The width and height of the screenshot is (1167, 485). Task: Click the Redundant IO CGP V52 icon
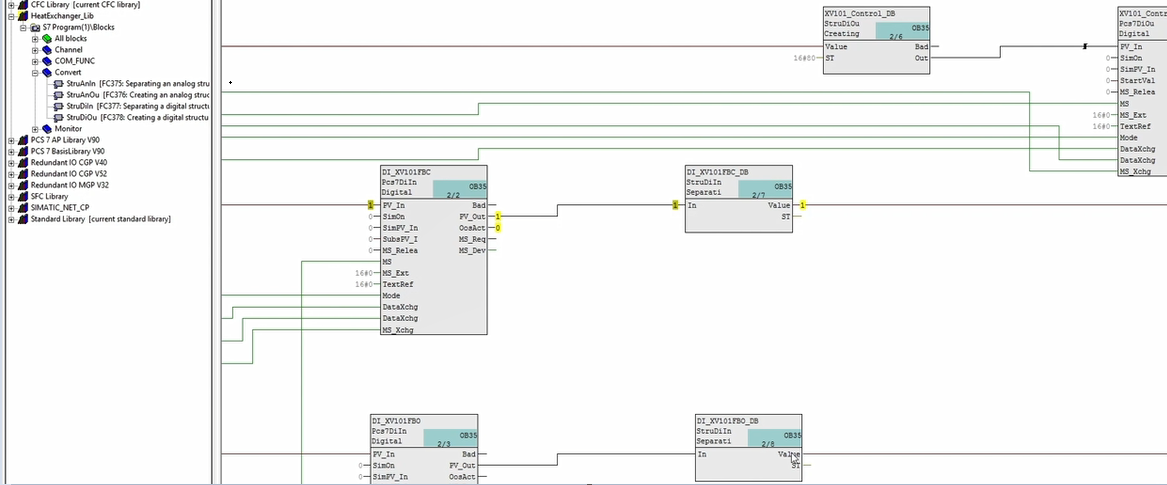(x=23, y=173)
